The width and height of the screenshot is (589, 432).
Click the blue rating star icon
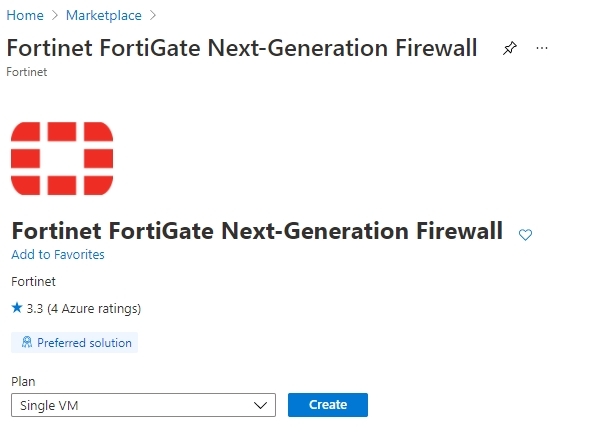17,308
